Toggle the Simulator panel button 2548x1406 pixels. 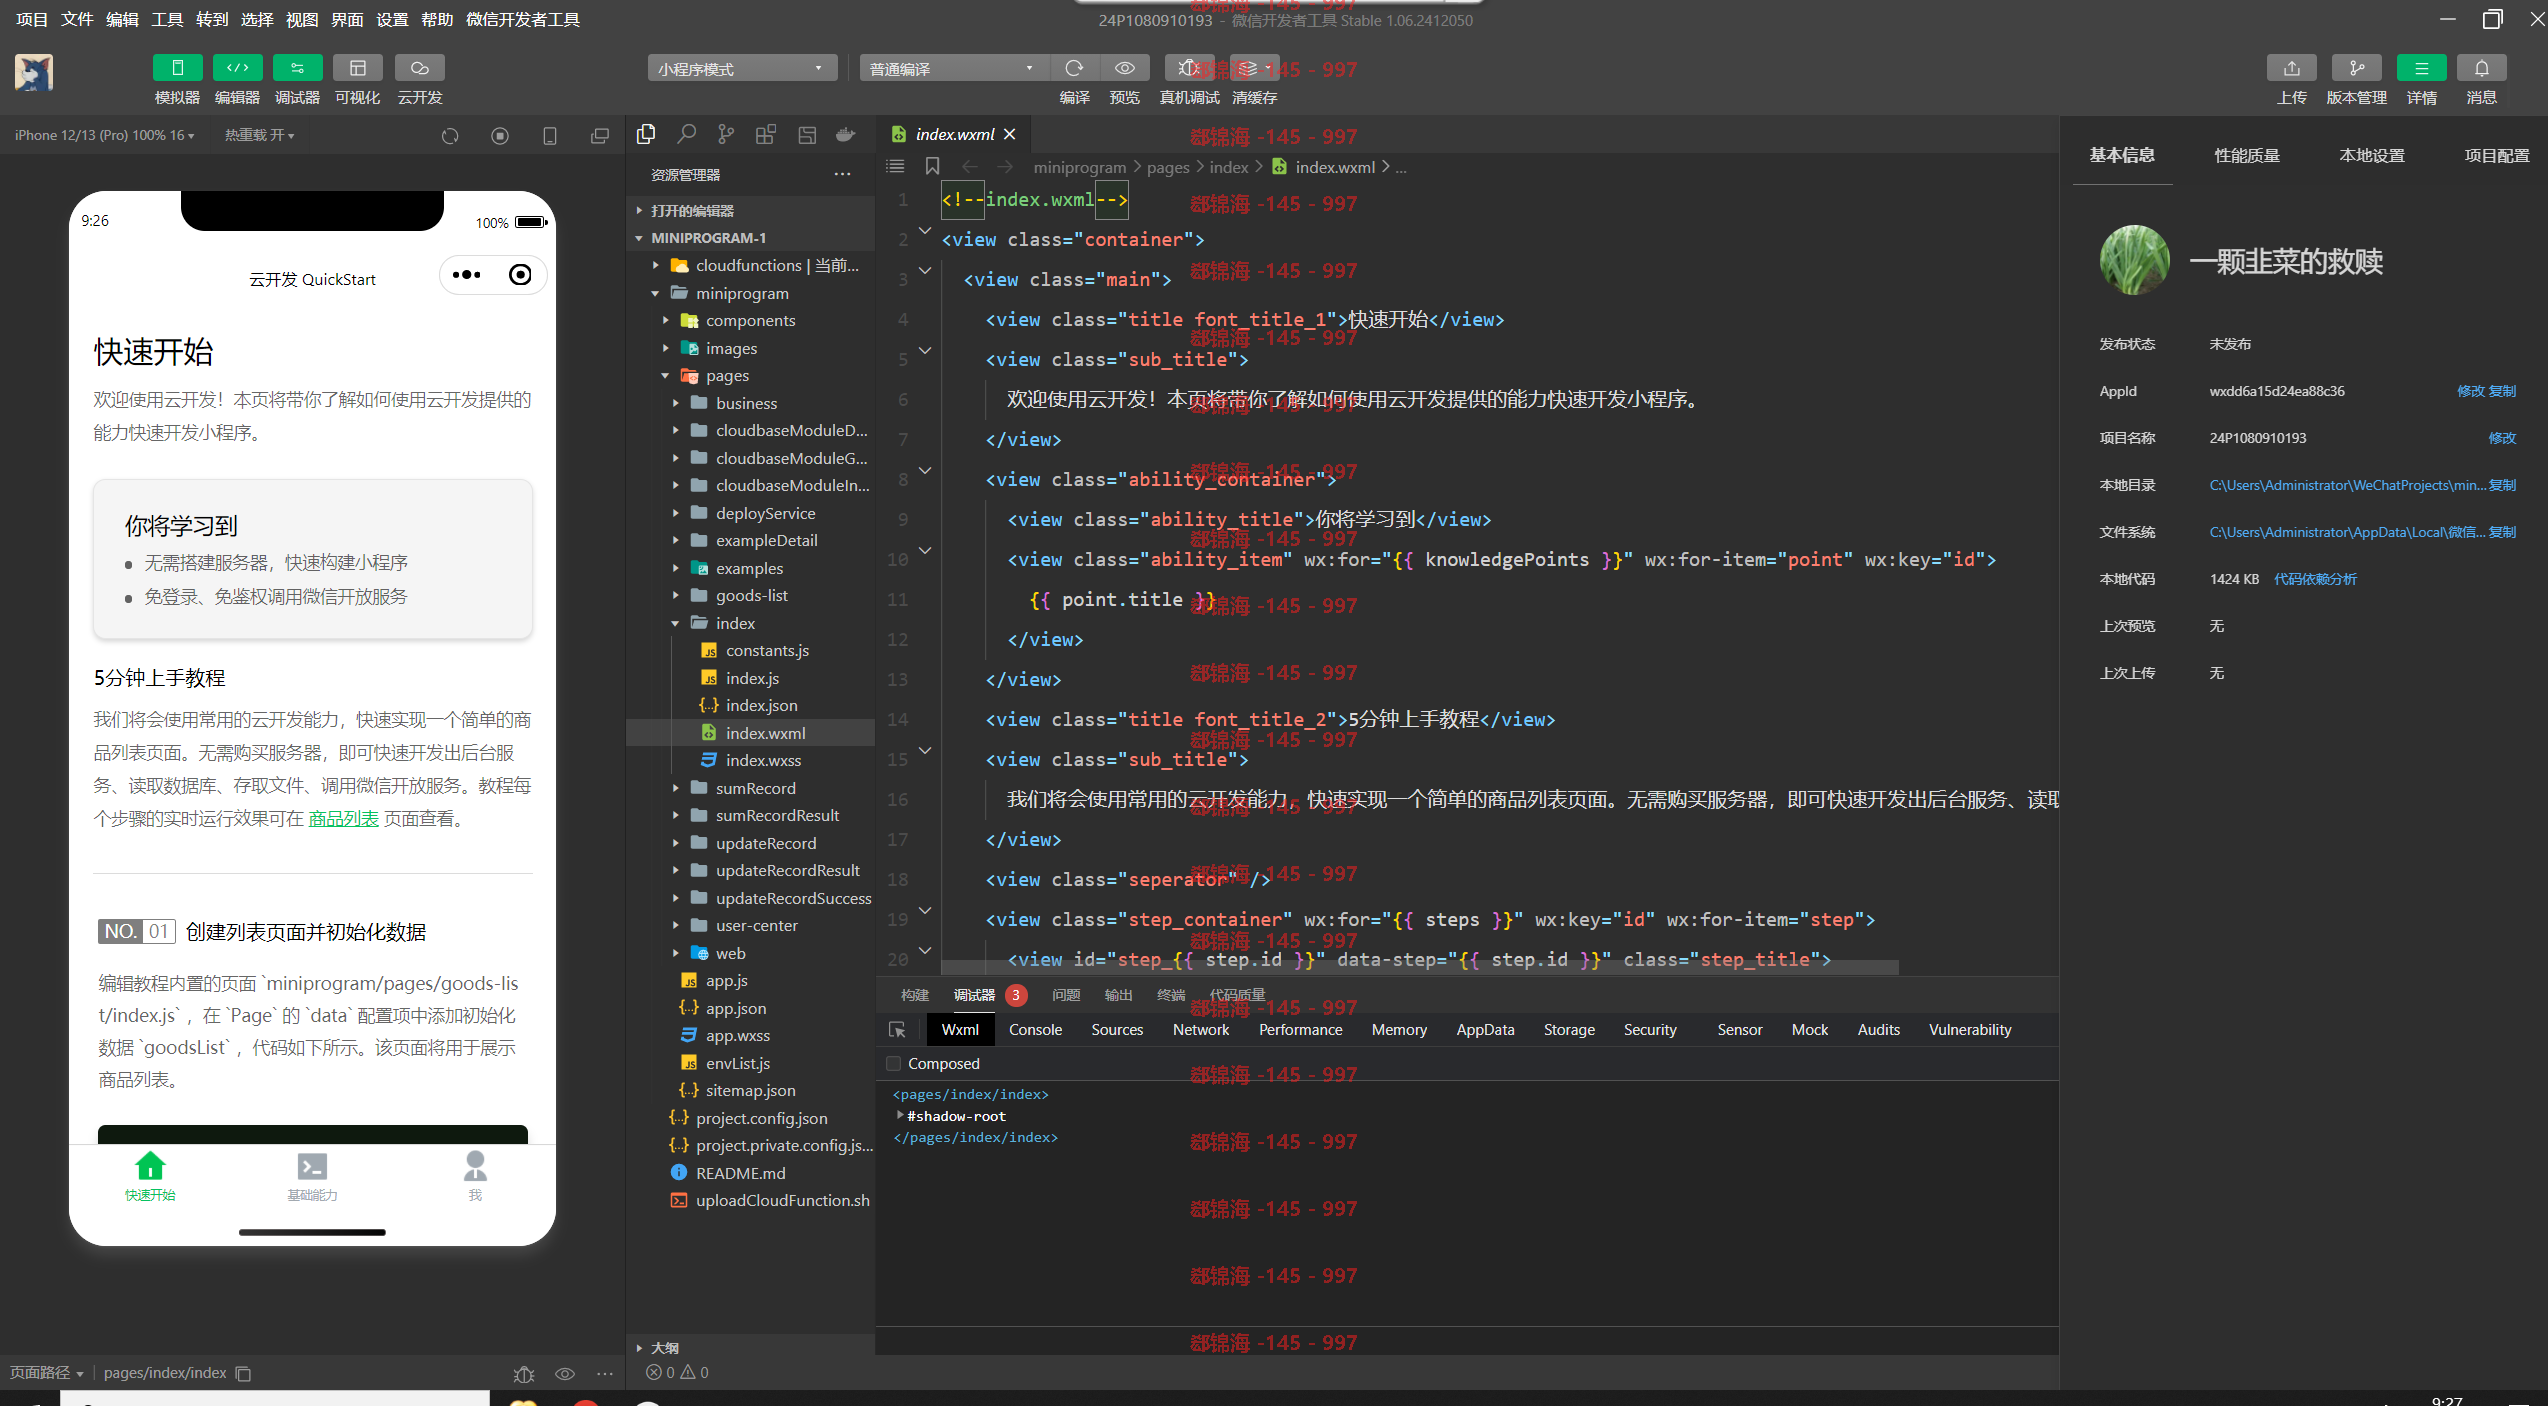coord(177,68)
